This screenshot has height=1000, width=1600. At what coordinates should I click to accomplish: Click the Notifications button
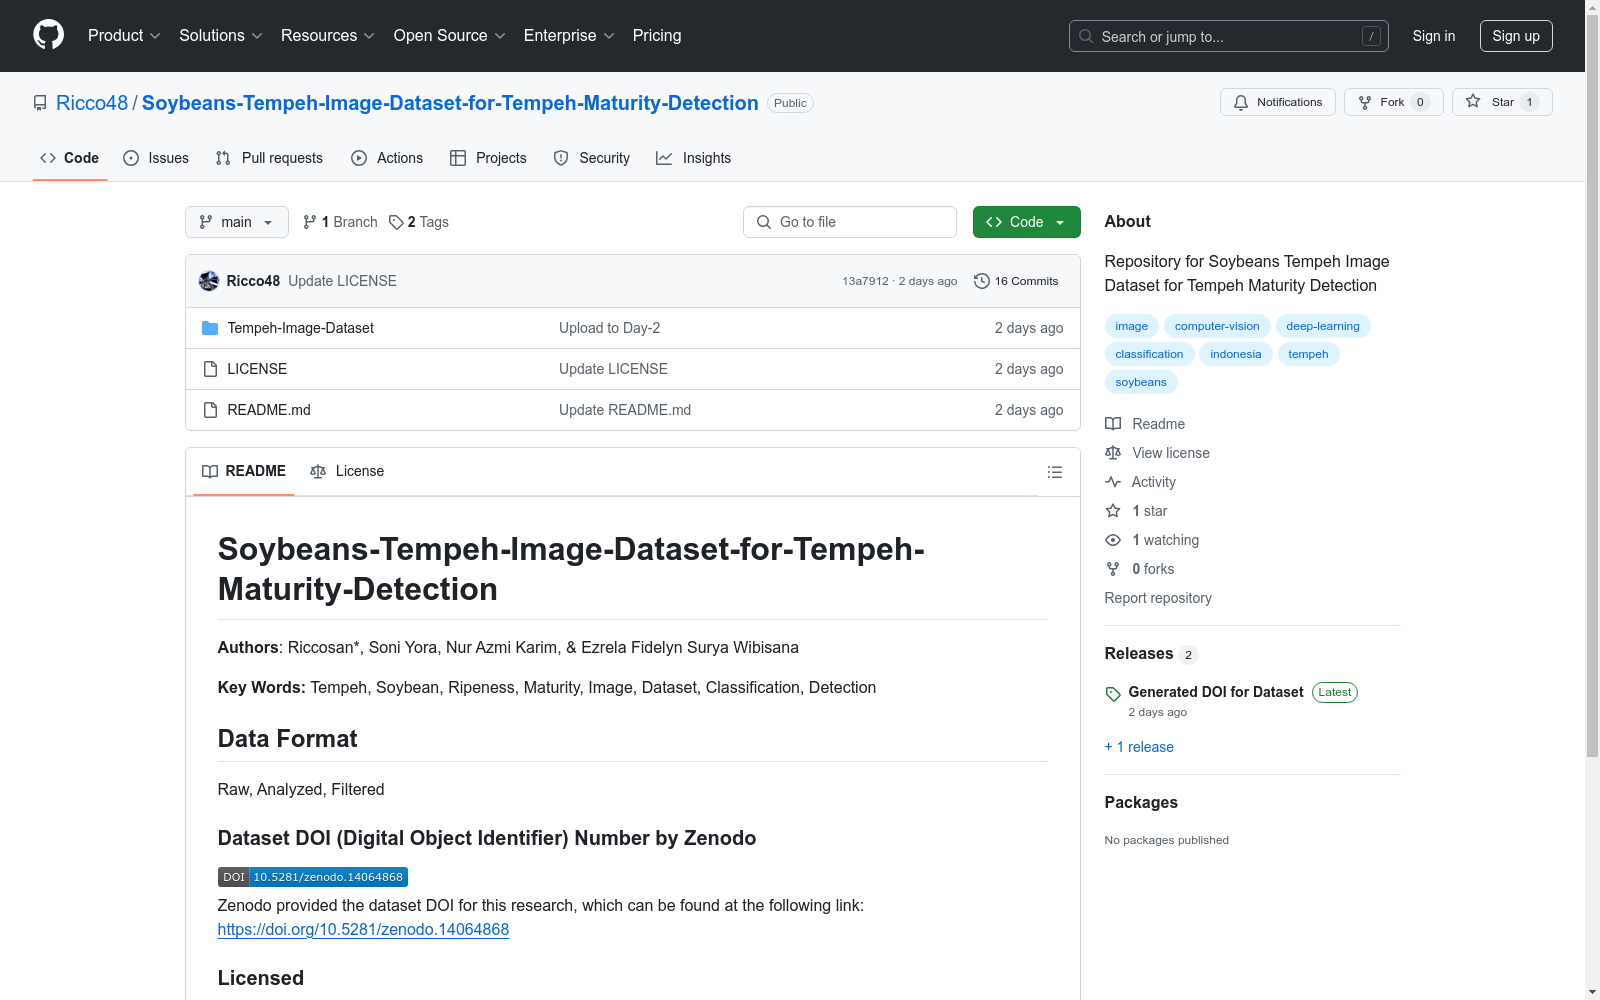click(x=1278, y=102)
